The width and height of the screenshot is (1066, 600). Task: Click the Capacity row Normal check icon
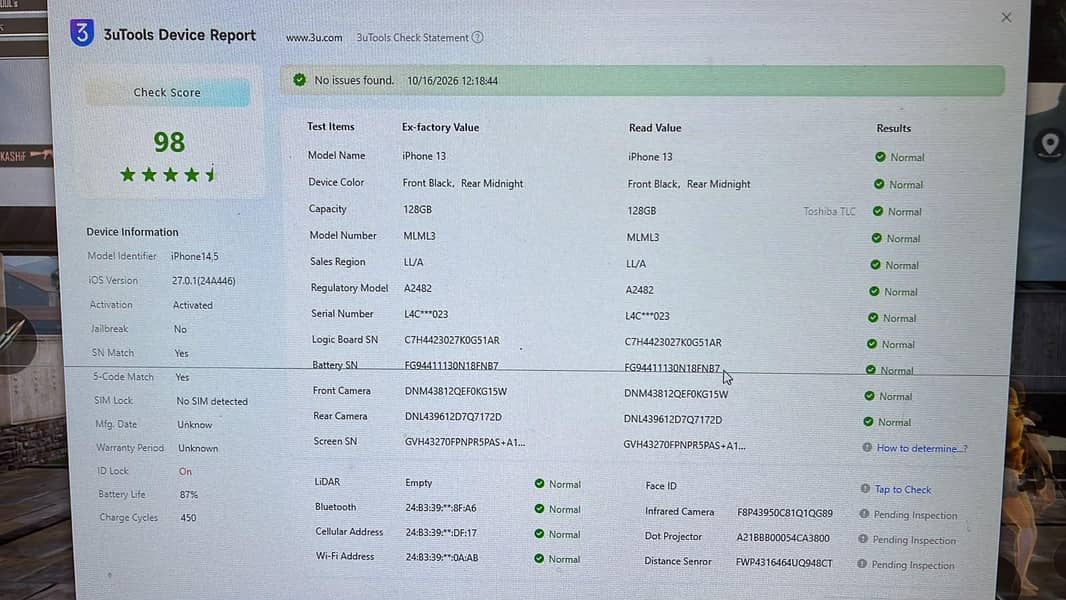(878, 211)
